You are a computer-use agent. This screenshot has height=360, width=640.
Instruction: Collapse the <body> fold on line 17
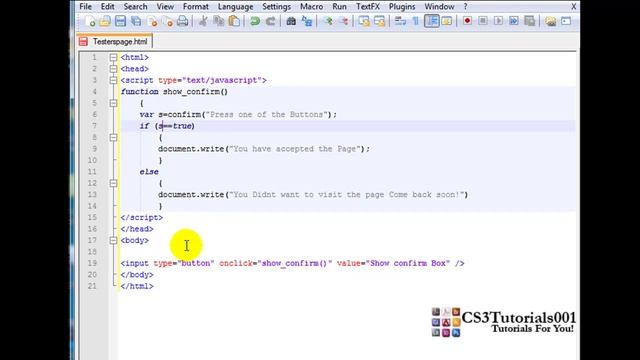click(113, 240)
